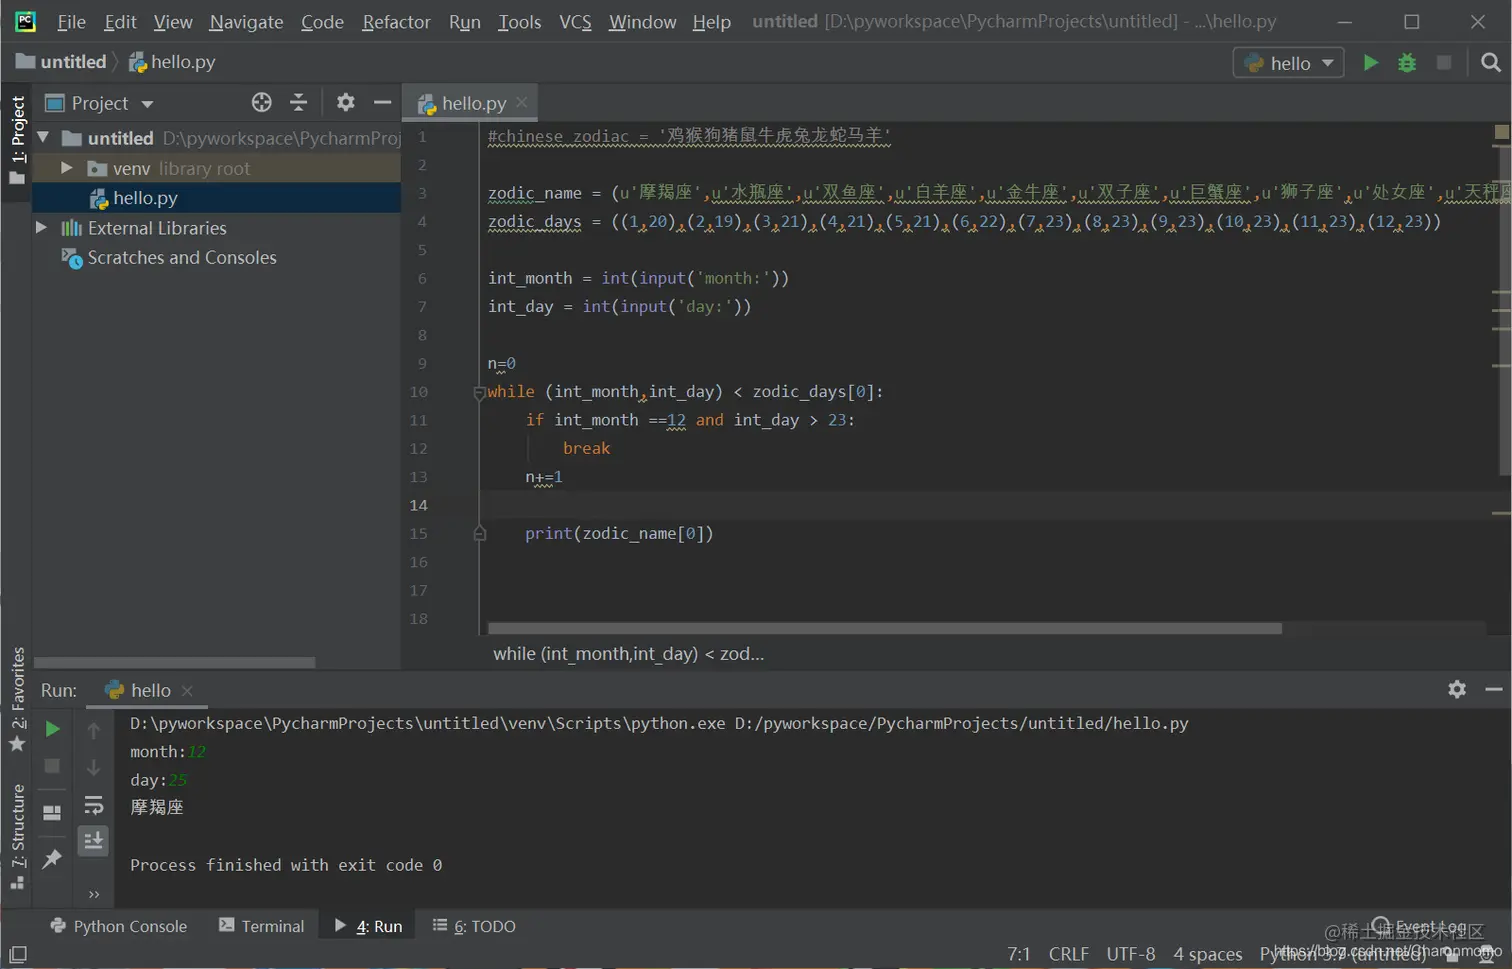This screenshot has height=969, width=1512.
Task: Click 4 spaces indent setting
Action: click(1207, 954)
